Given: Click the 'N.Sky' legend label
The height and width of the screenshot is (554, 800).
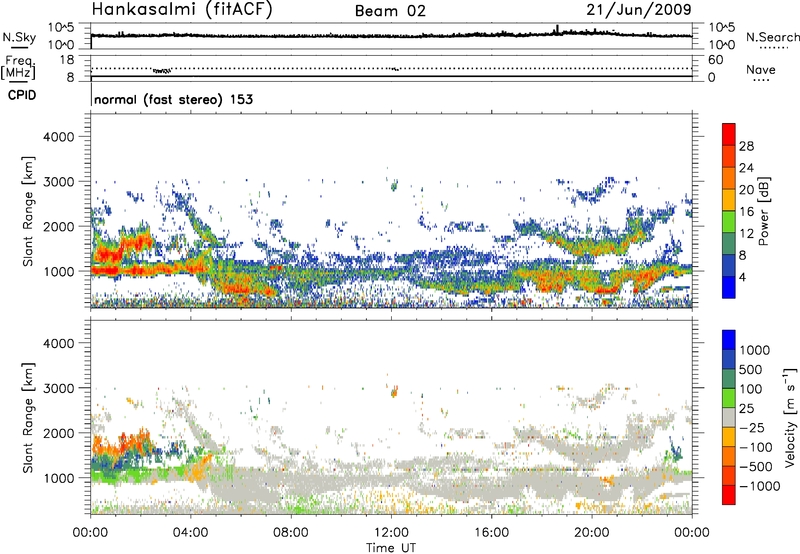Looking at the screenshot, I should coord(19,37).
